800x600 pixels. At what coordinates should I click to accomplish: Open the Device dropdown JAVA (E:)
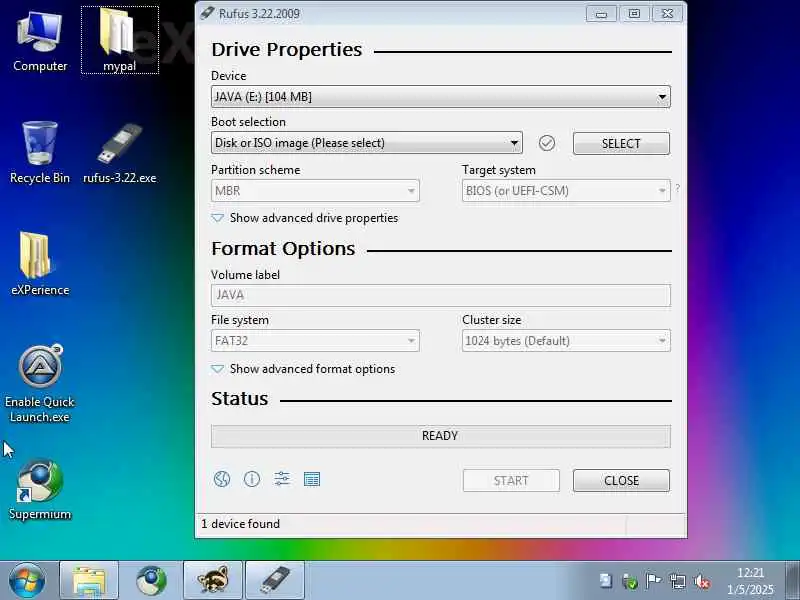(x=441, y=97)
